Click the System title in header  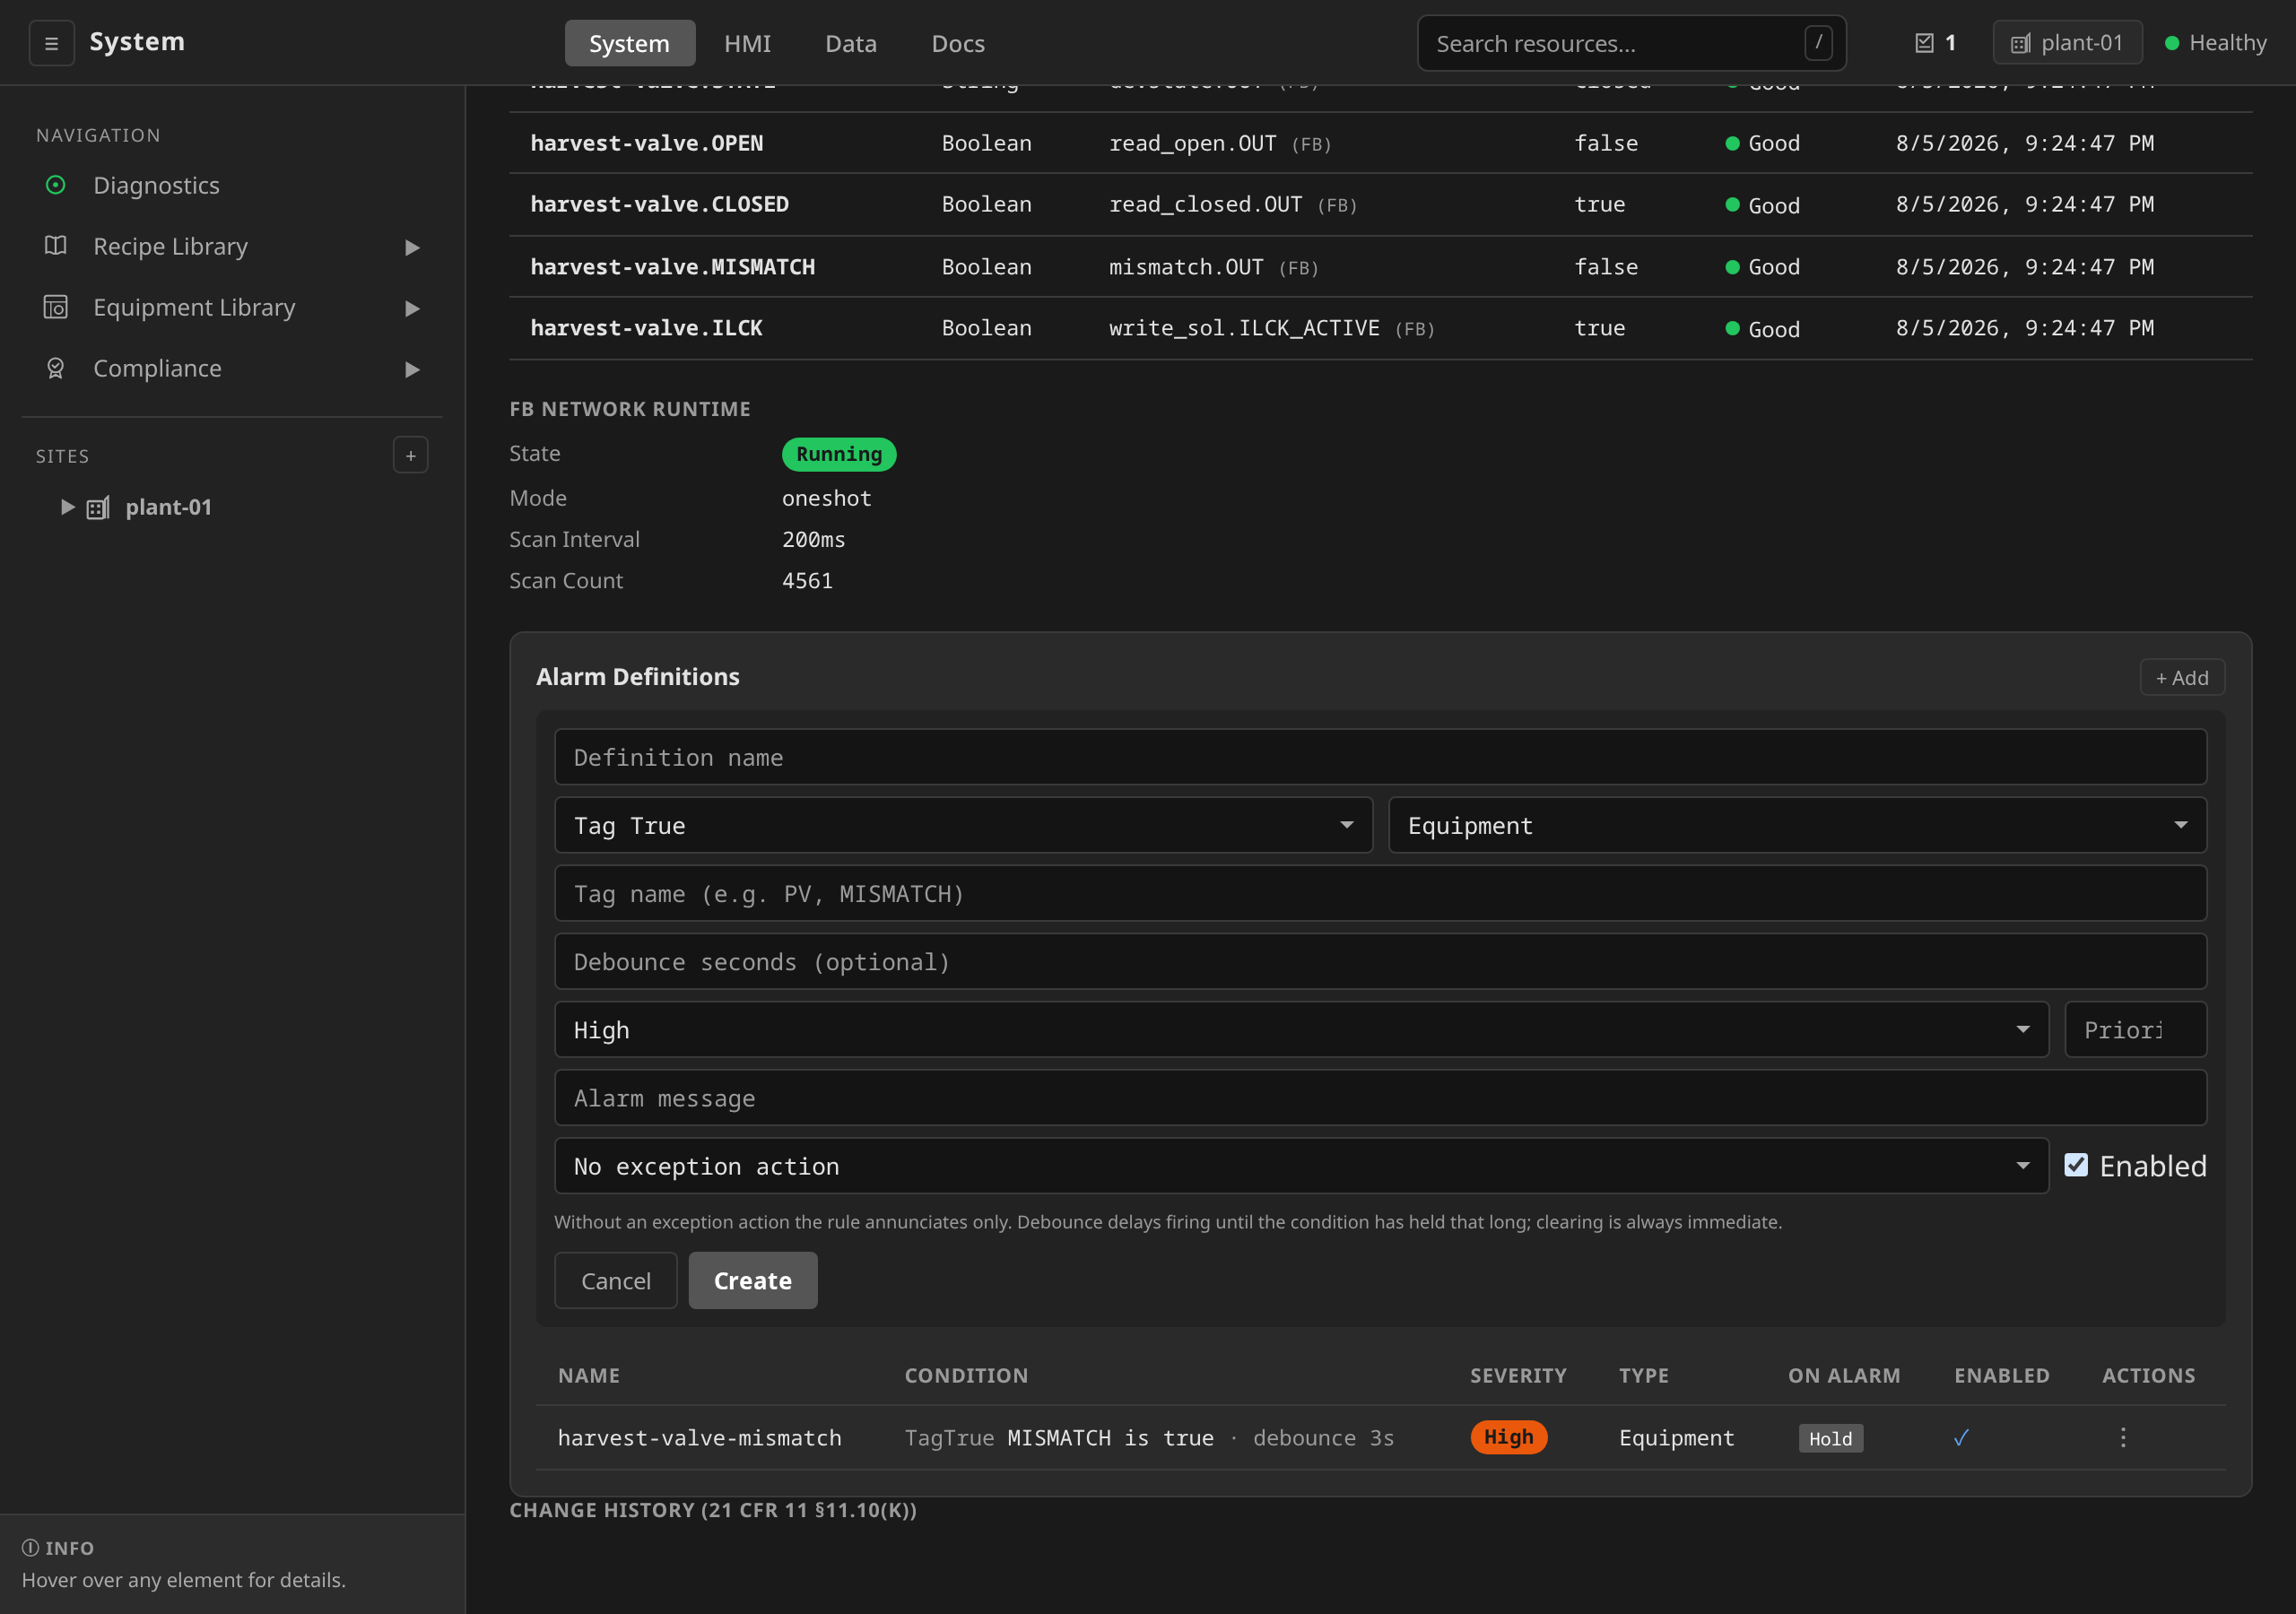click(137, 41)
